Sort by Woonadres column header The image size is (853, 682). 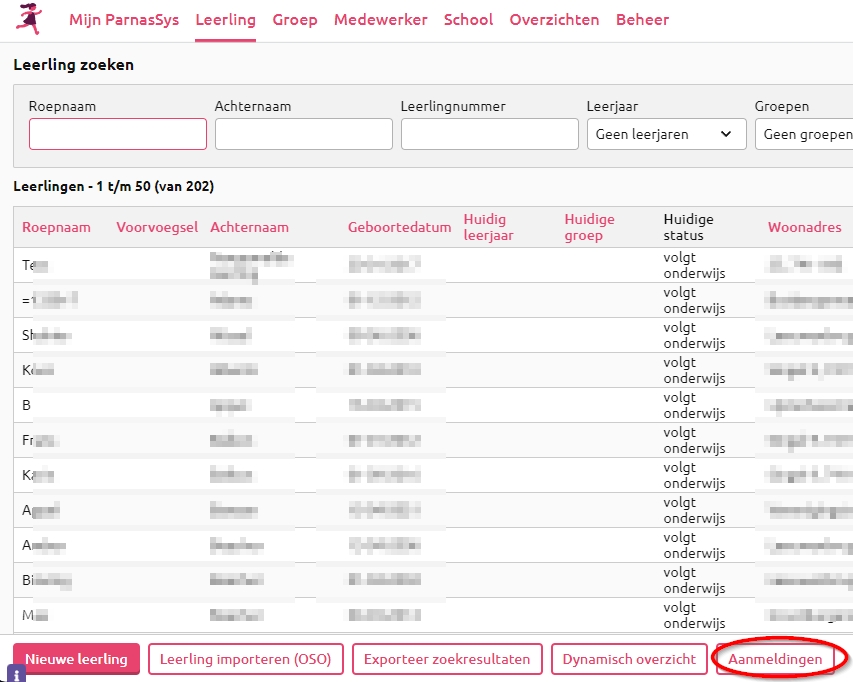tap(804, 227)
